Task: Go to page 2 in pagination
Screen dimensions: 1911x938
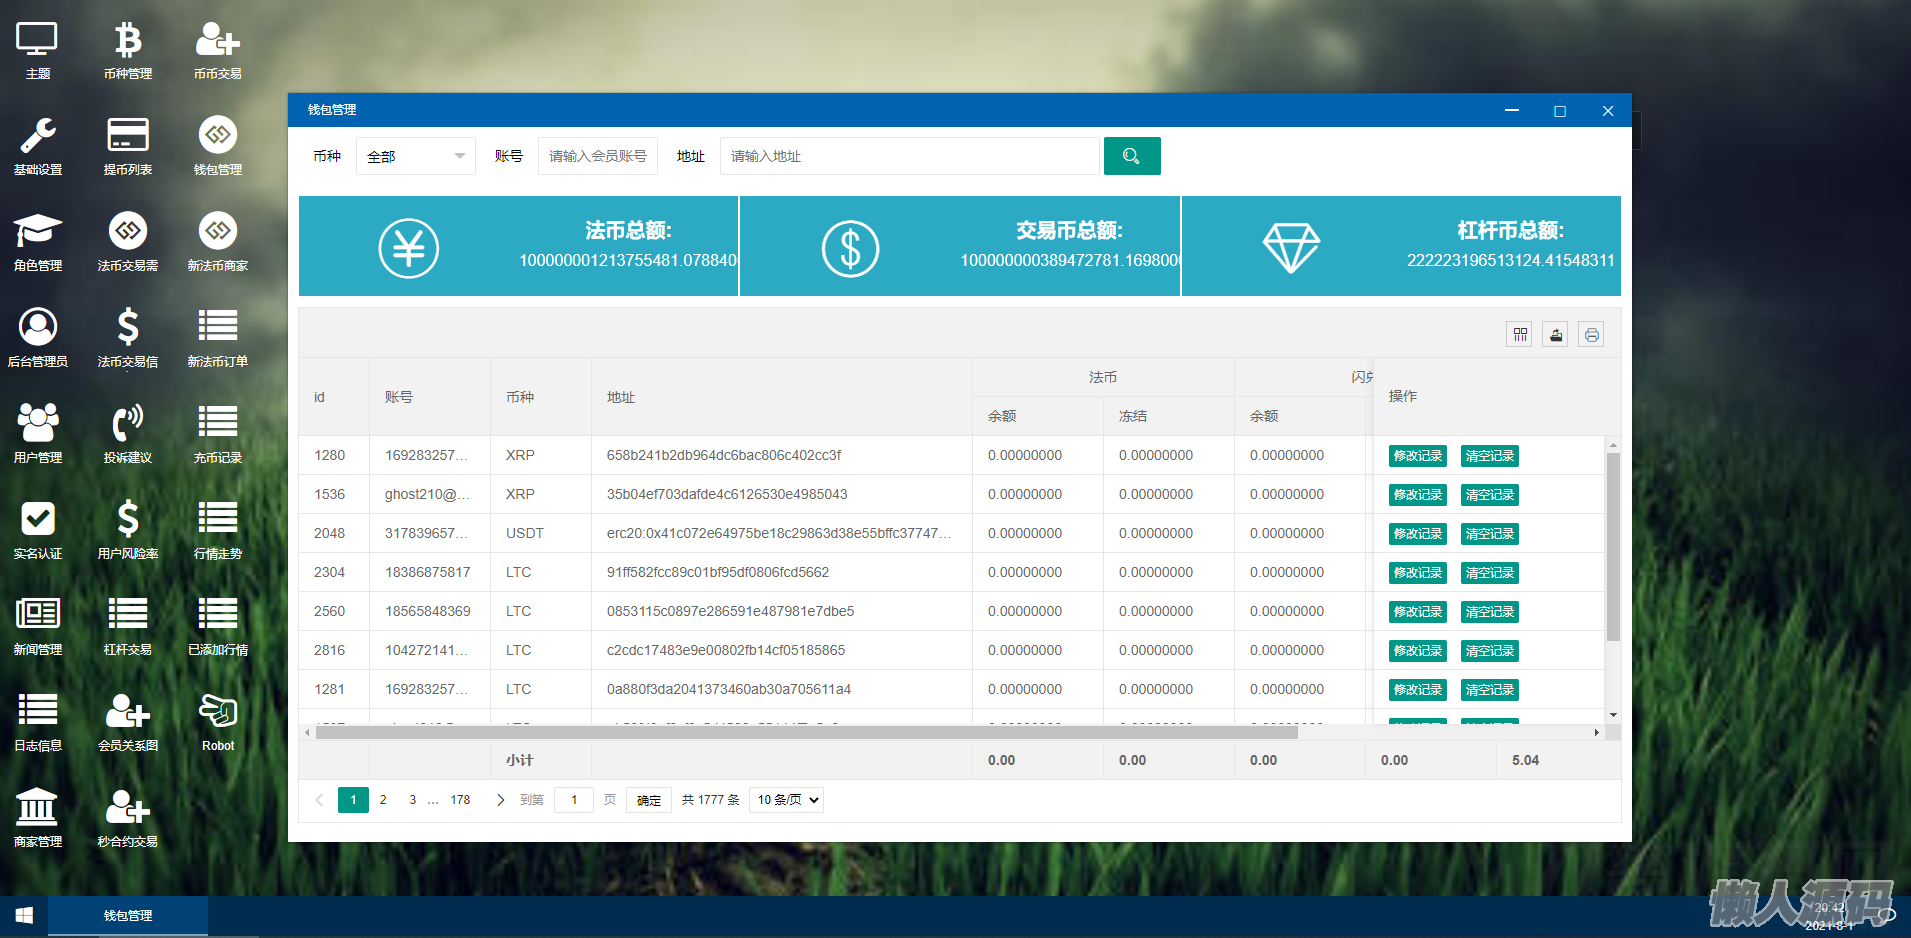Action: (x=383, y=800)
